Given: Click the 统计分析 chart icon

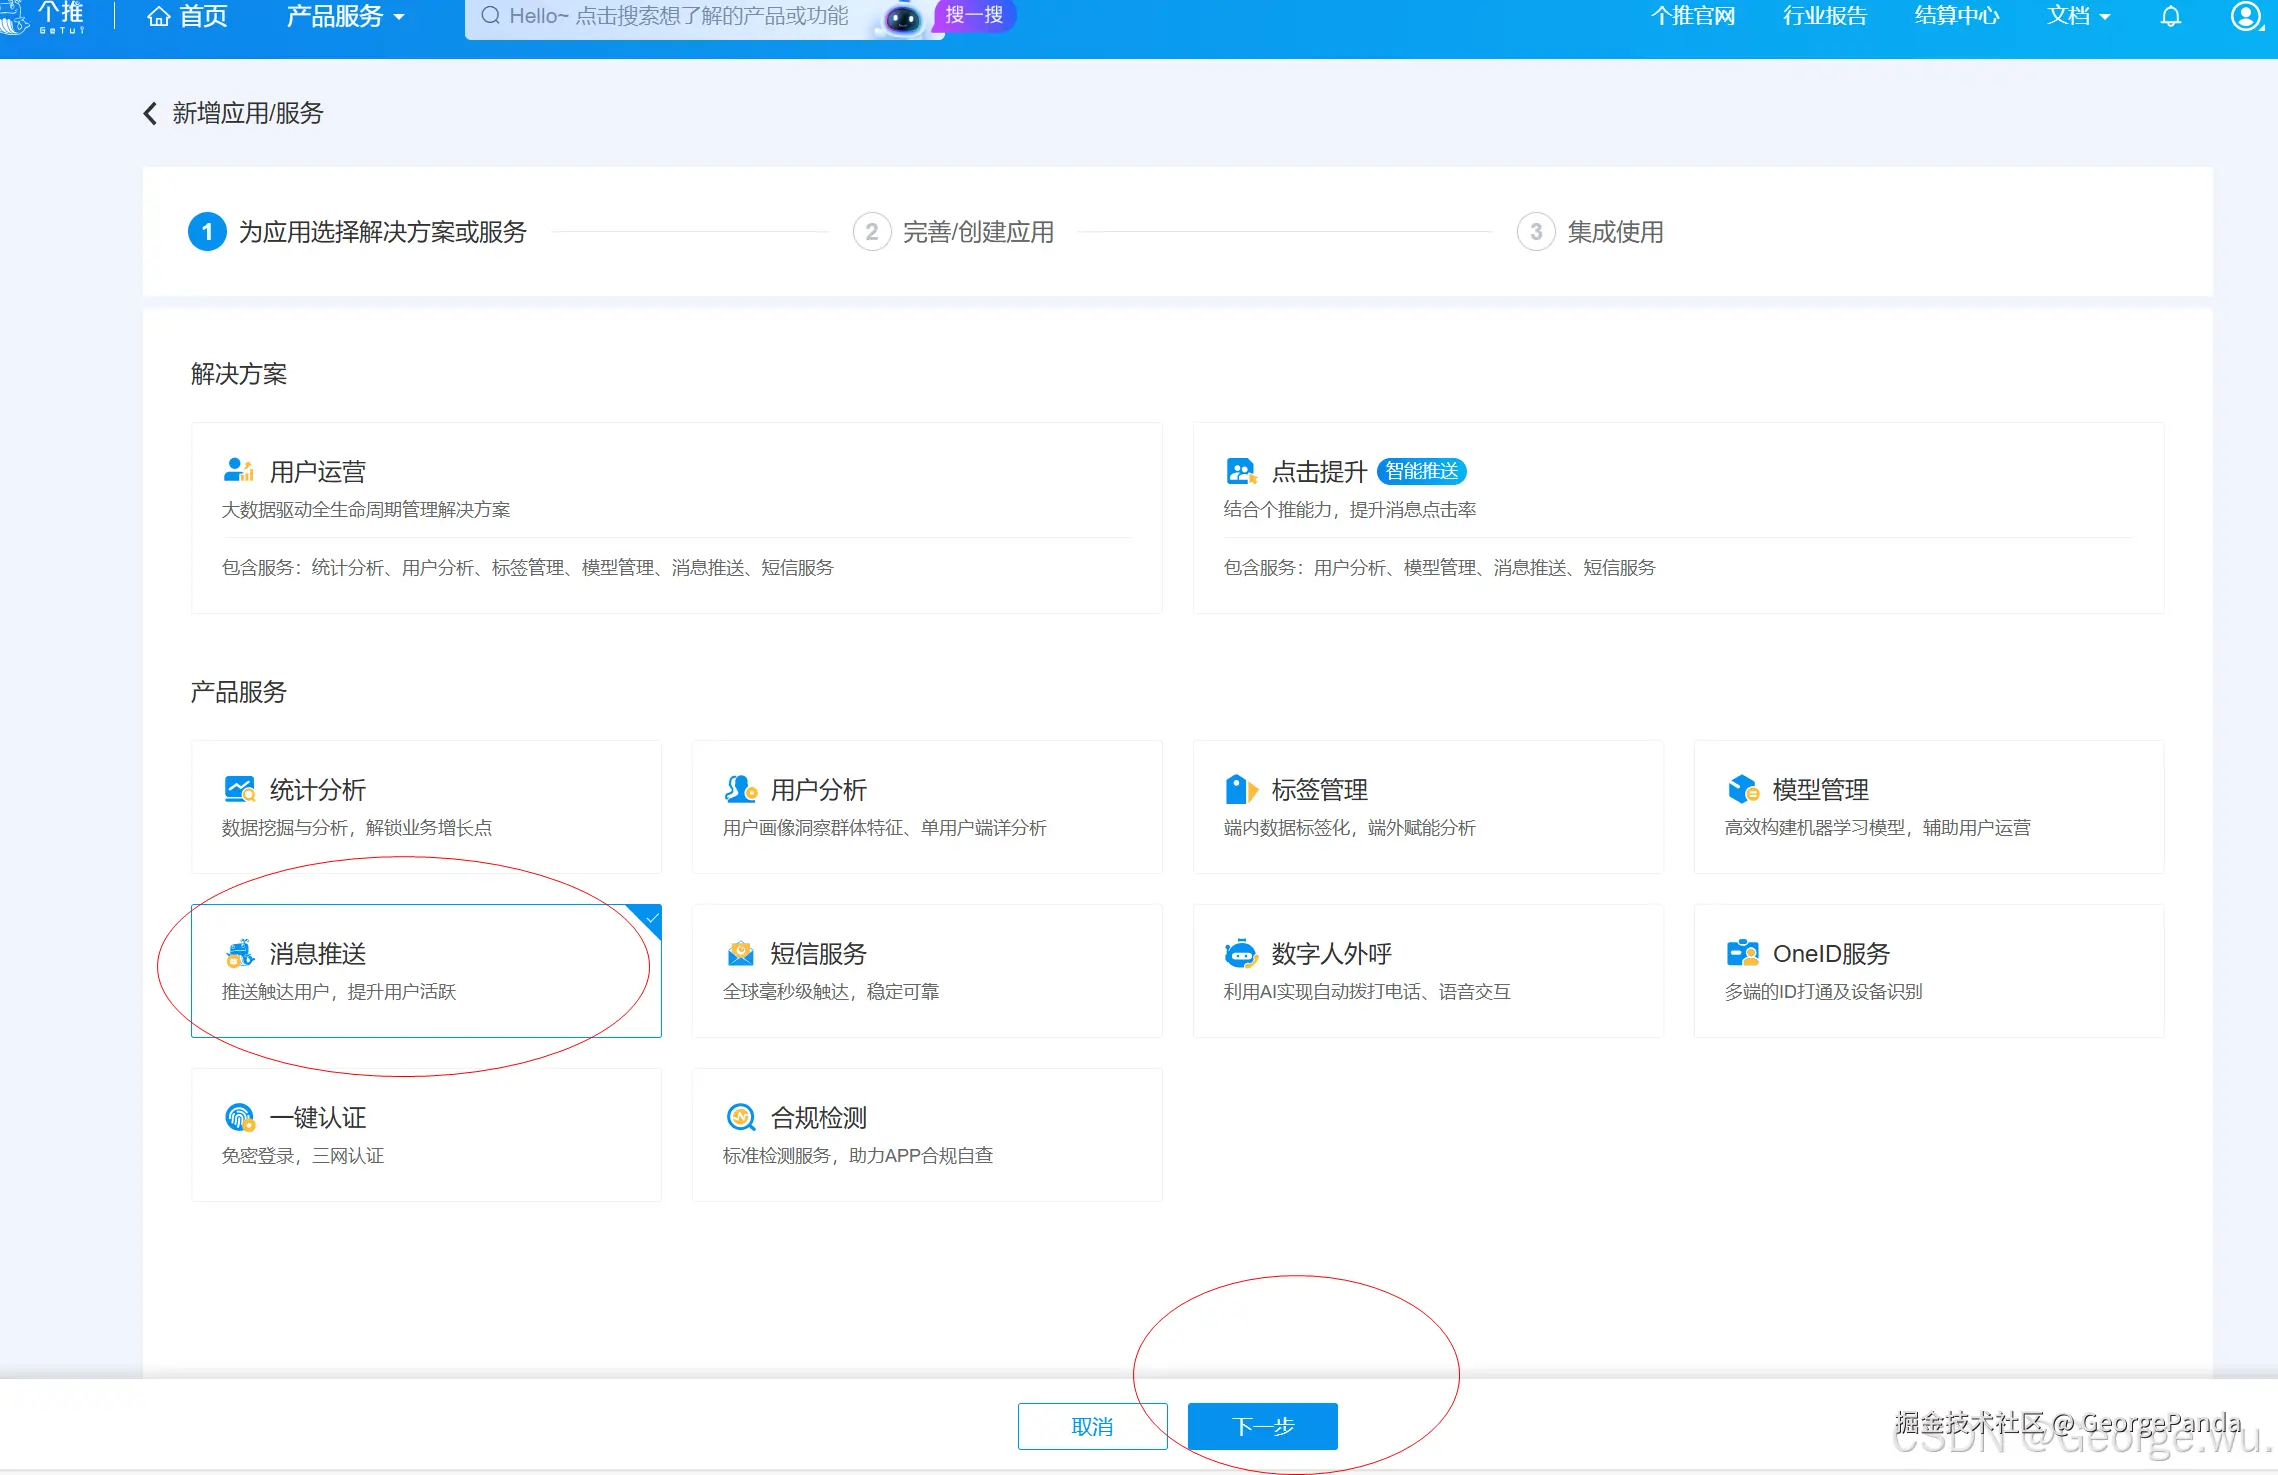Looking at the screenshot, I should coord(239,789).
